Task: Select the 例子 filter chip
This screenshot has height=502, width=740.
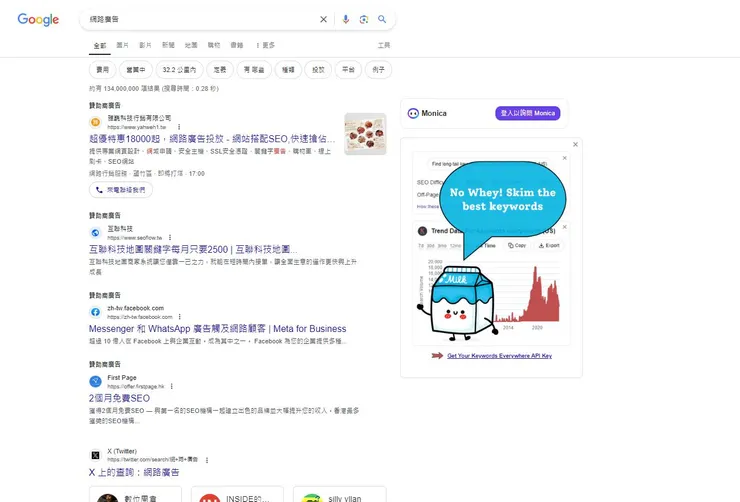Action: pos(378,70)
